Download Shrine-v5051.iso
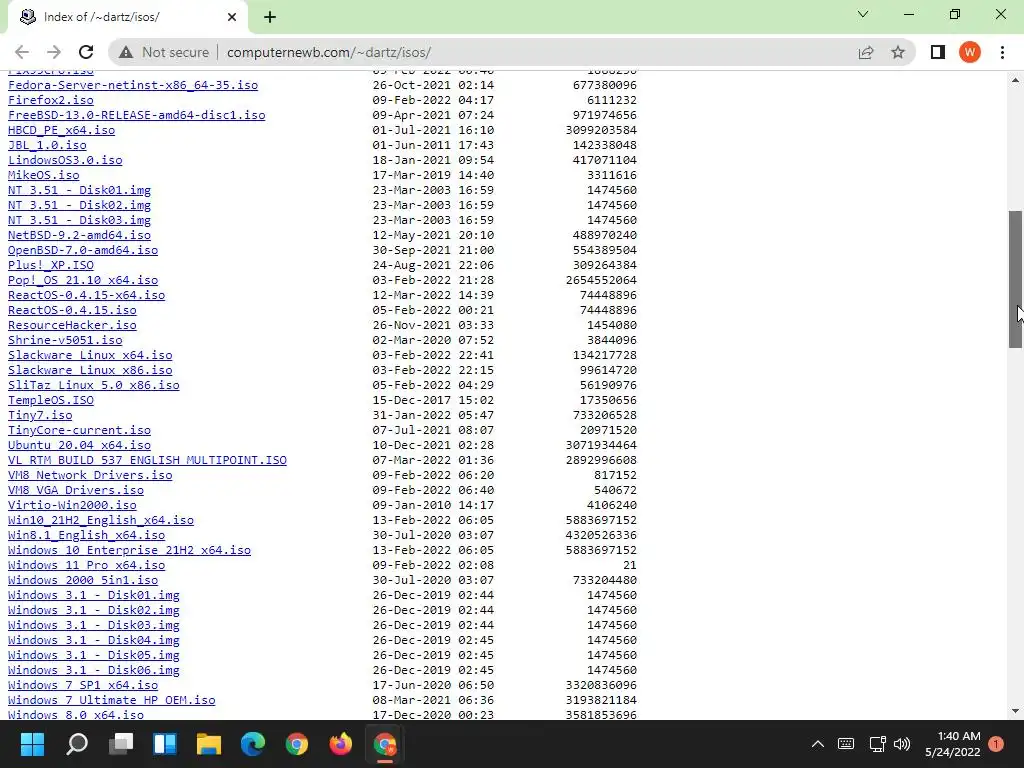This screenshot has height=768, width=1024. 65,340
